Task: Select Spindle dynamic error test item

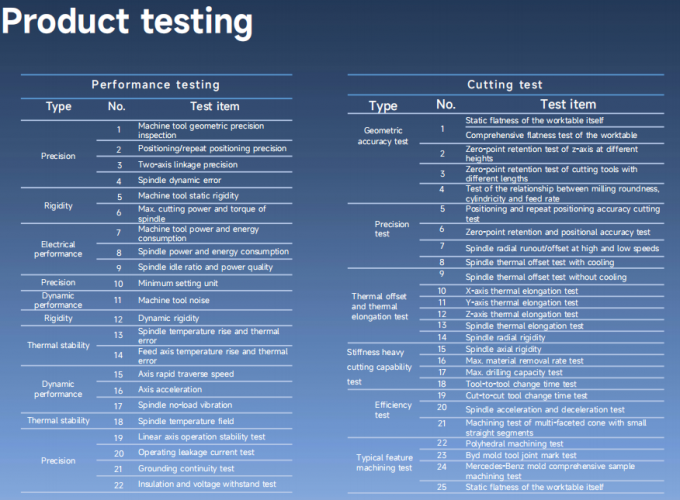Action: [180, 180]
